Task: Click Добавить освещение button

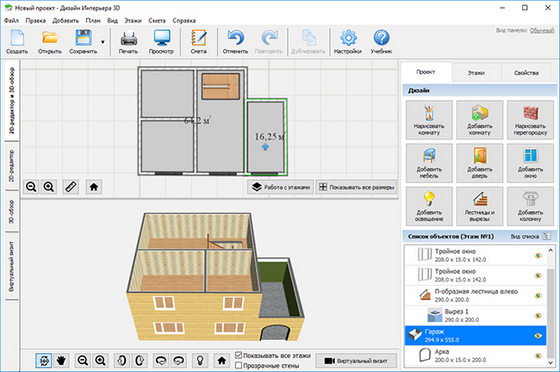Action: point(429,206)
